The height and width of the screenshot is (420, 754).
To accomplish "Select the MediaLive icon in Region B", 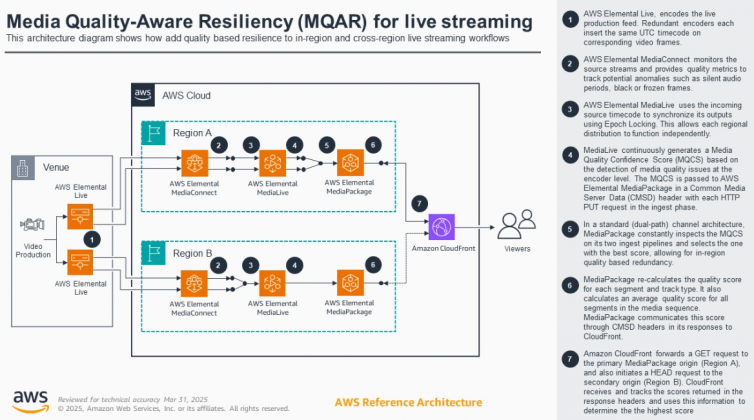I will coord(273,281).
